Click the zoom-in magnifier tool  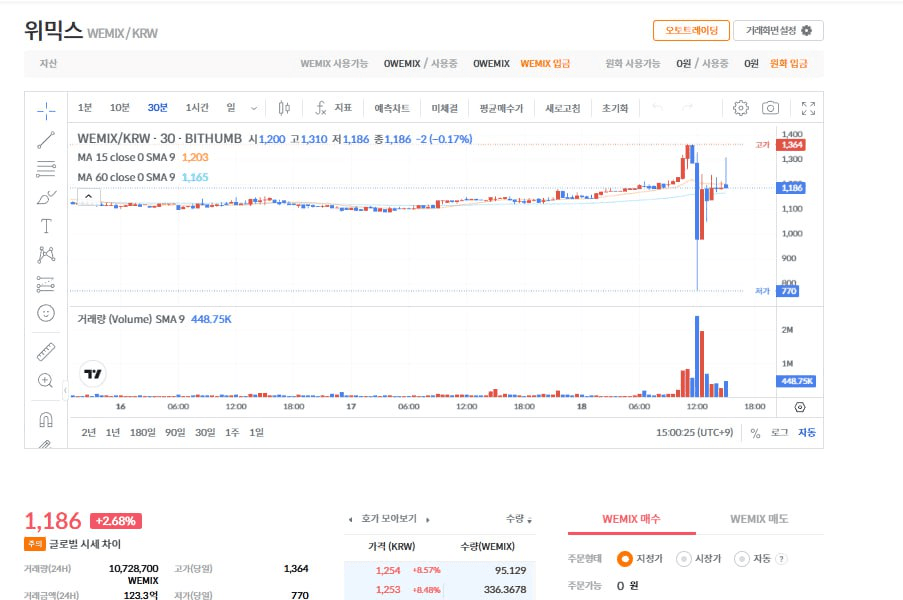(45, 380)
